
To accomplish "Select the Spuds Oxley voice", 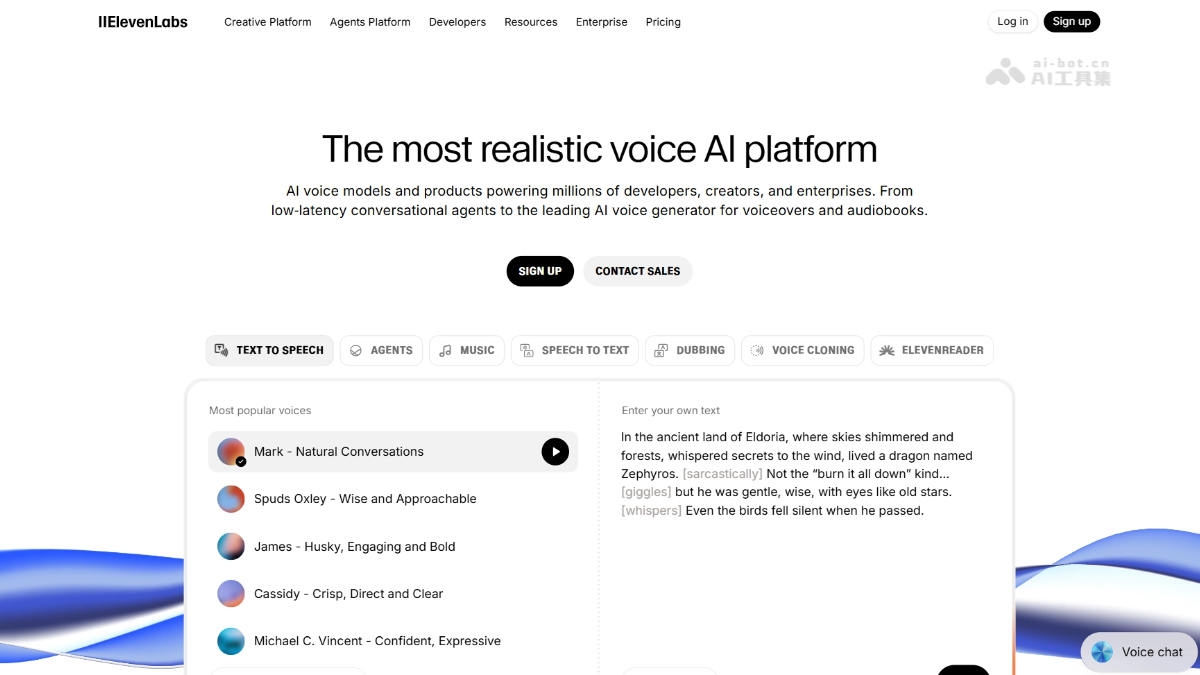I will (x=365, y=499).
